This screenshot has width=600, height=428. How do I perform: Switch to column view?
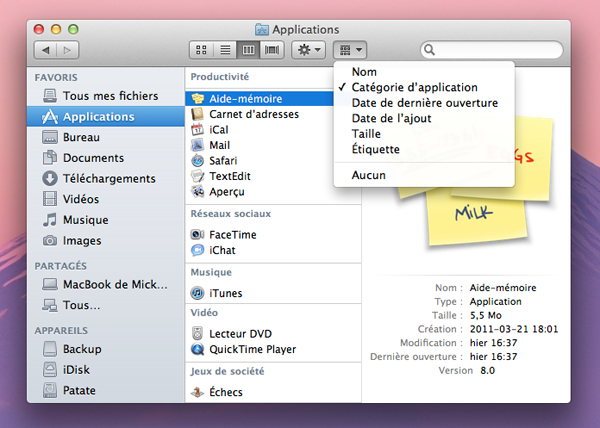pos(248,50)
